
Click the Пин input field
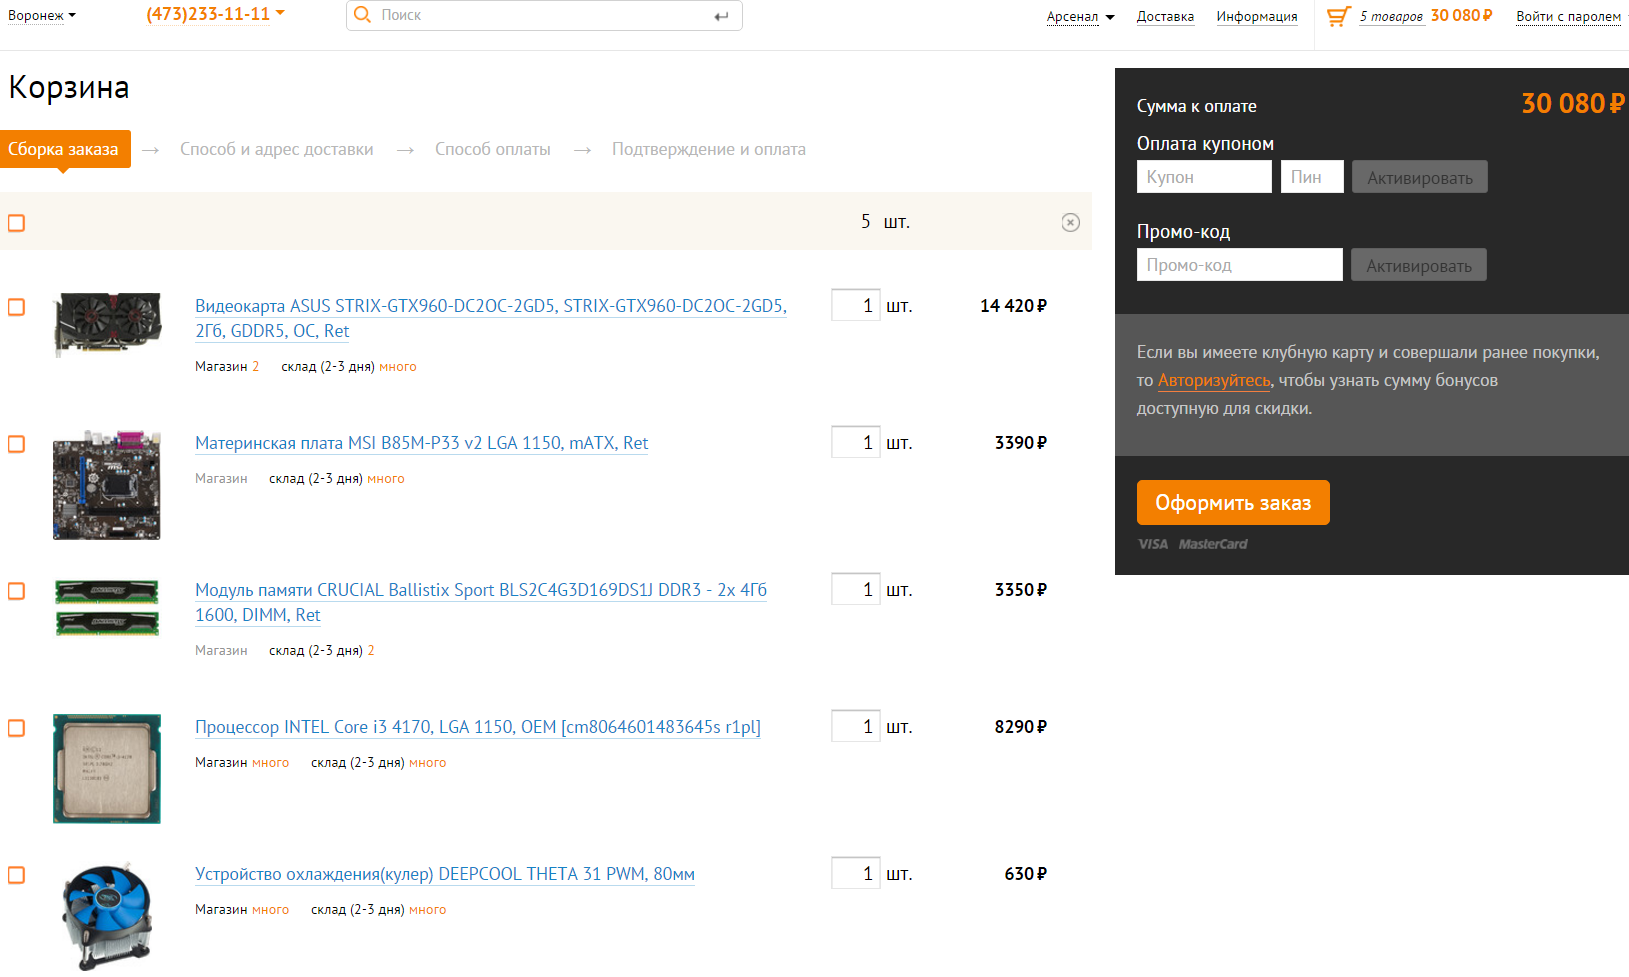click(x=1312, y=177)
